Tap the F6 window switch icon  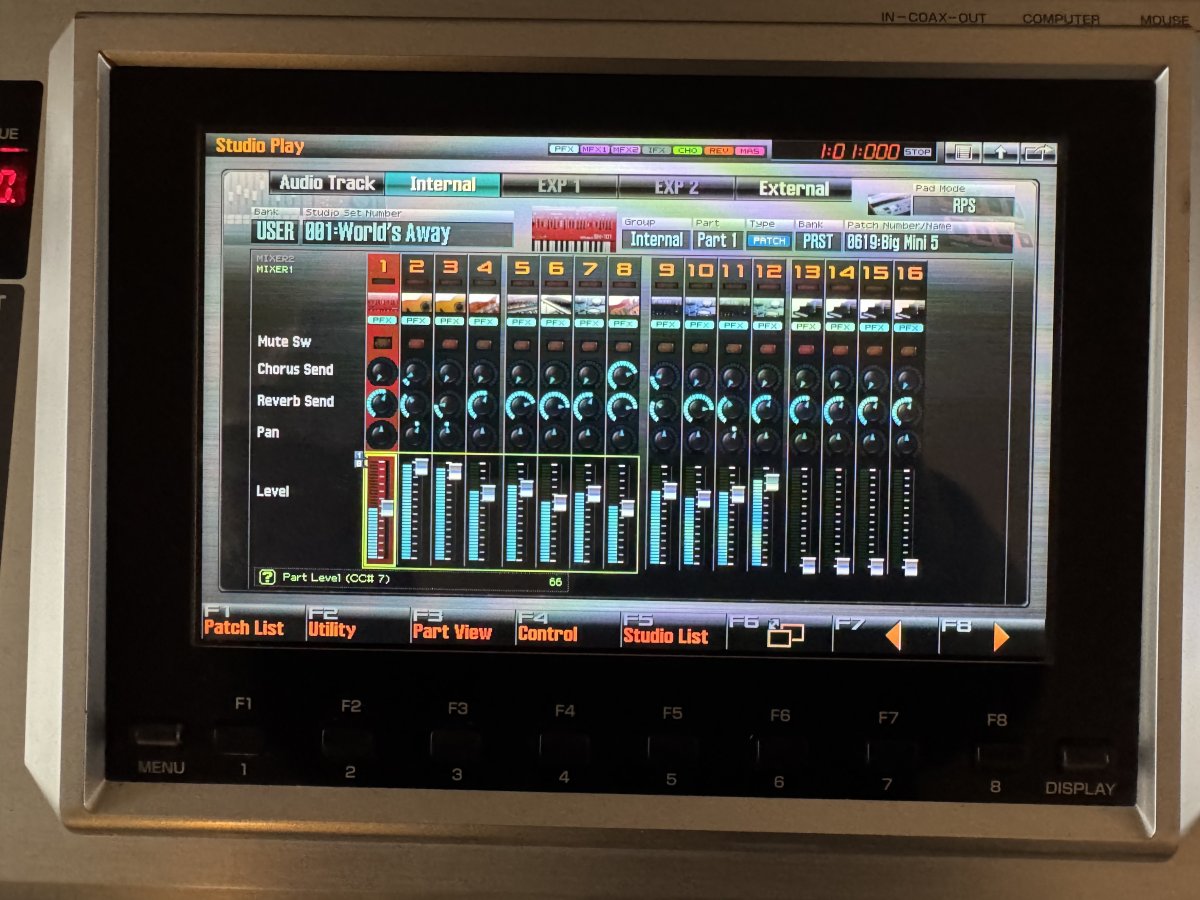pyautogui.click(x=785, y=635)
